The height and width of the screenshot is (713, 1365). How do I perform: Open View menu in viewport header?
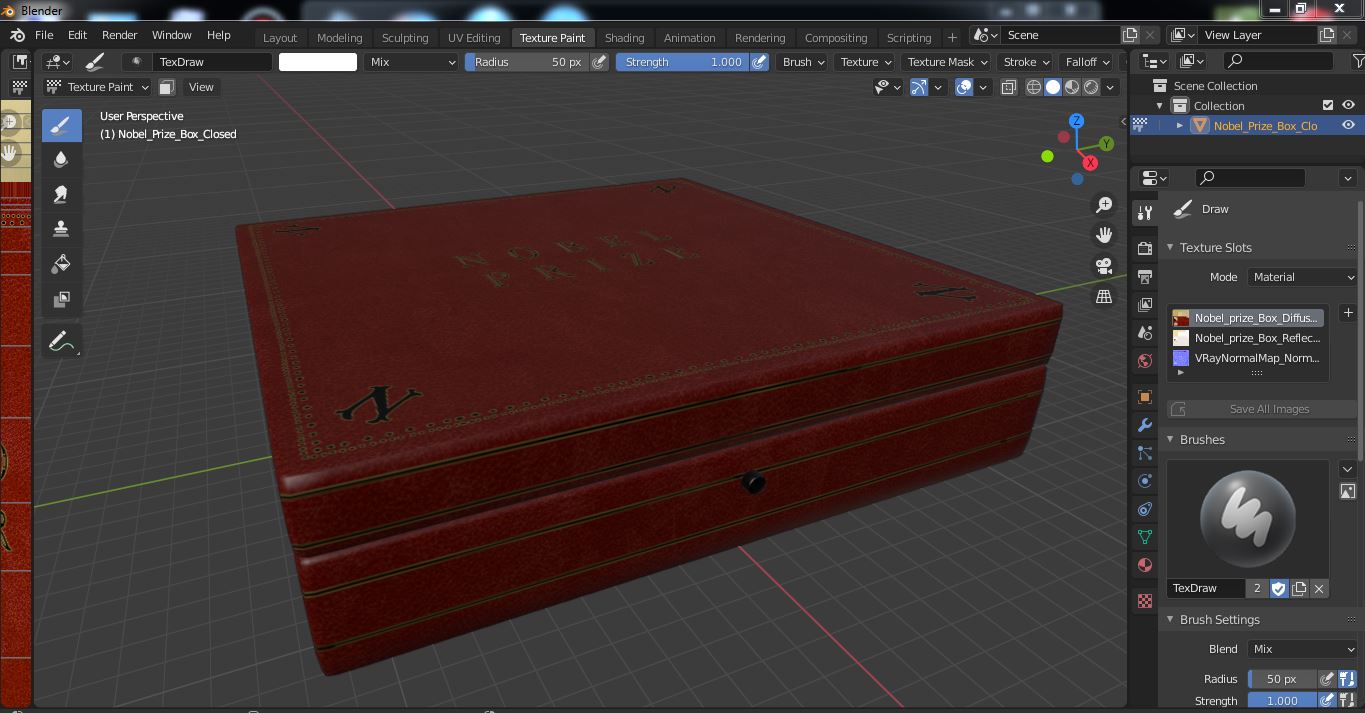coord(201,87)
